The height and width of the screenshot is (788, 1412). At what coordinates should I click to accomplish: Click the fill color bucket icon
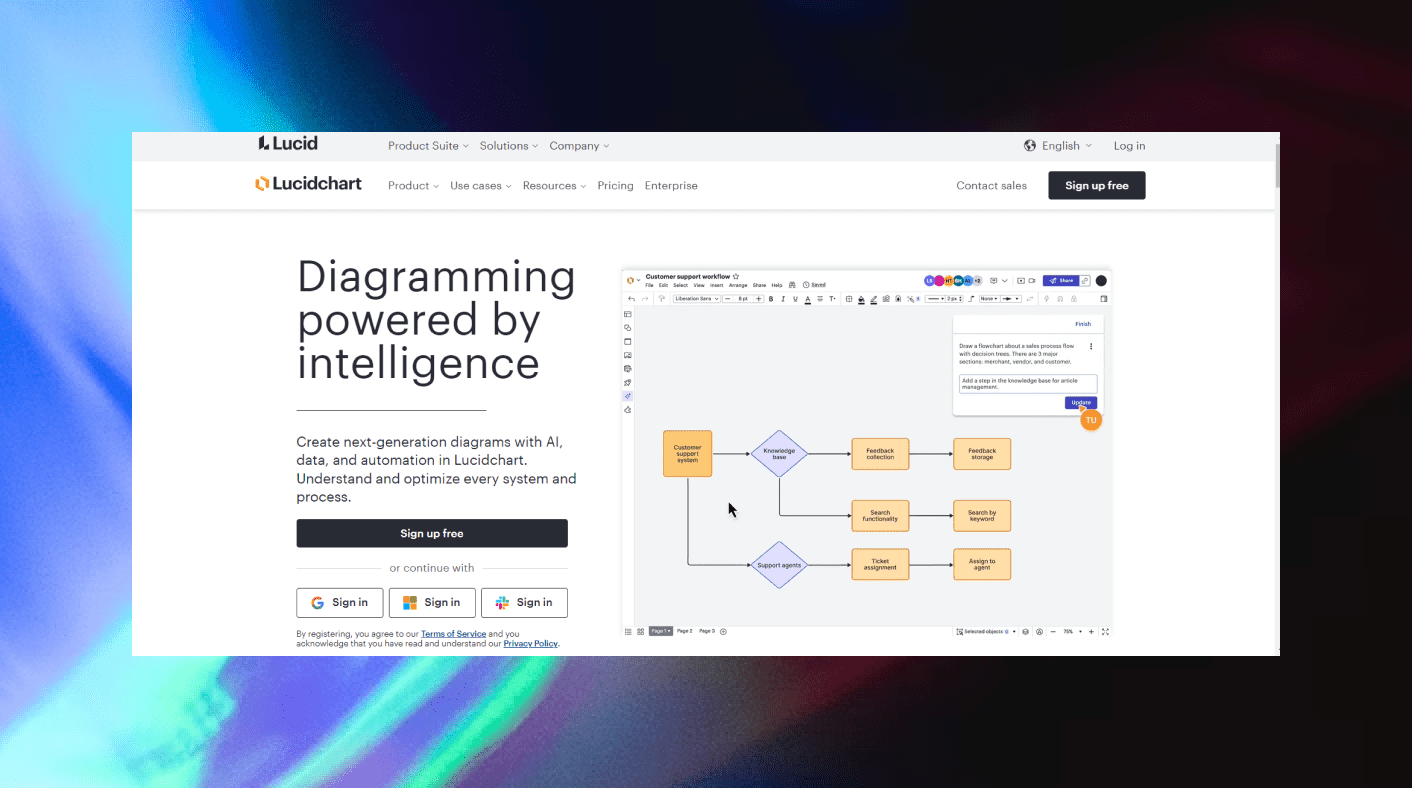pos(862,299)
